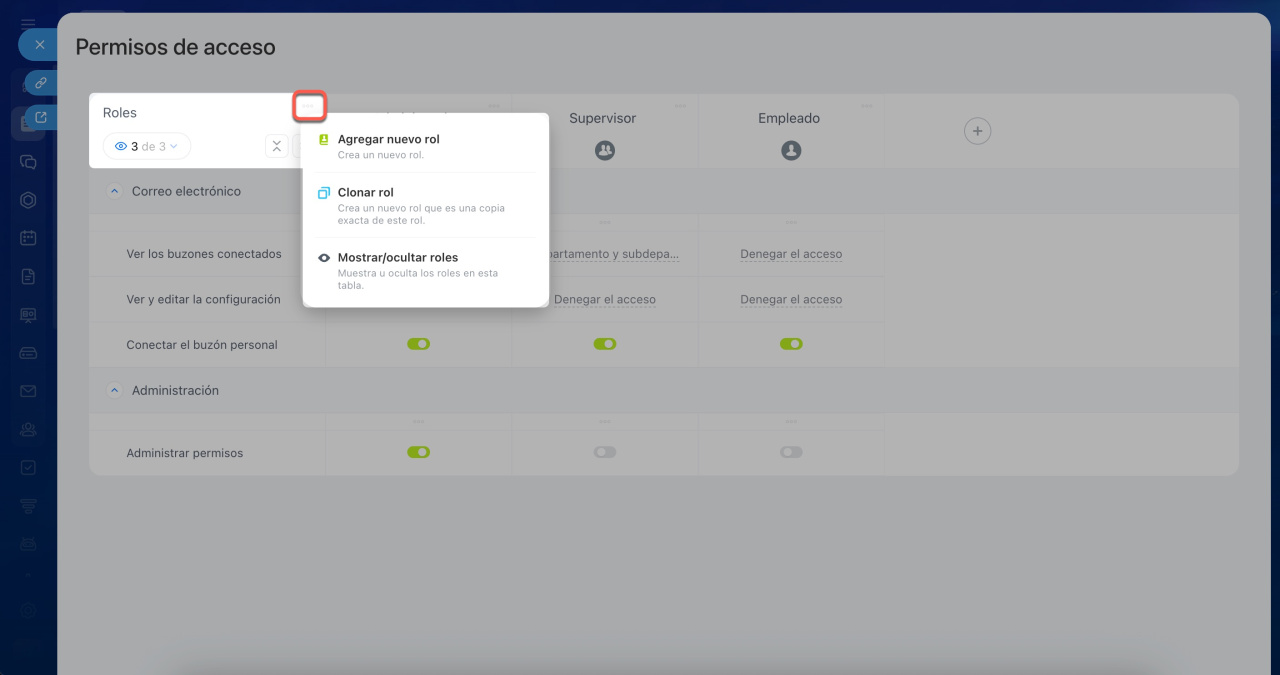Open the Empleado column three-dots menu

(x=866, y=106)
